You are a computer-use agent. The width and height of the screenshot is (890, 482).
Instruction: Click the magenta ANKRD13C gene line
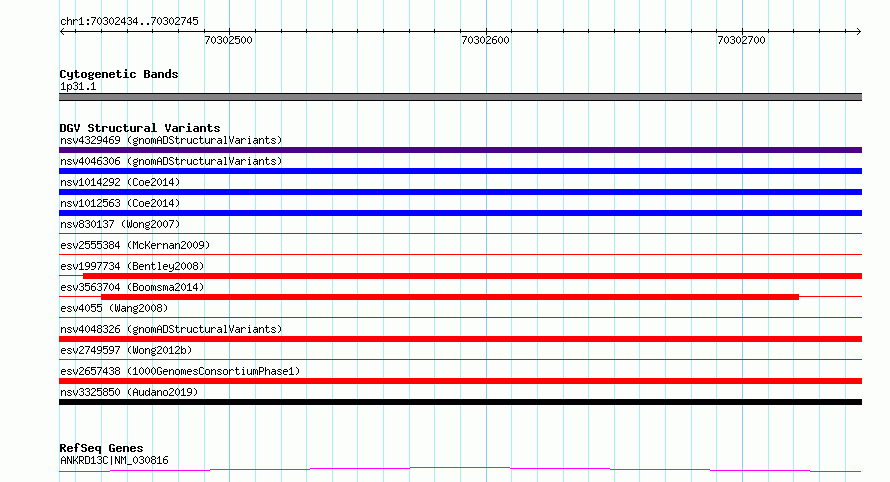pyautogui.click(x=460, y=470)
